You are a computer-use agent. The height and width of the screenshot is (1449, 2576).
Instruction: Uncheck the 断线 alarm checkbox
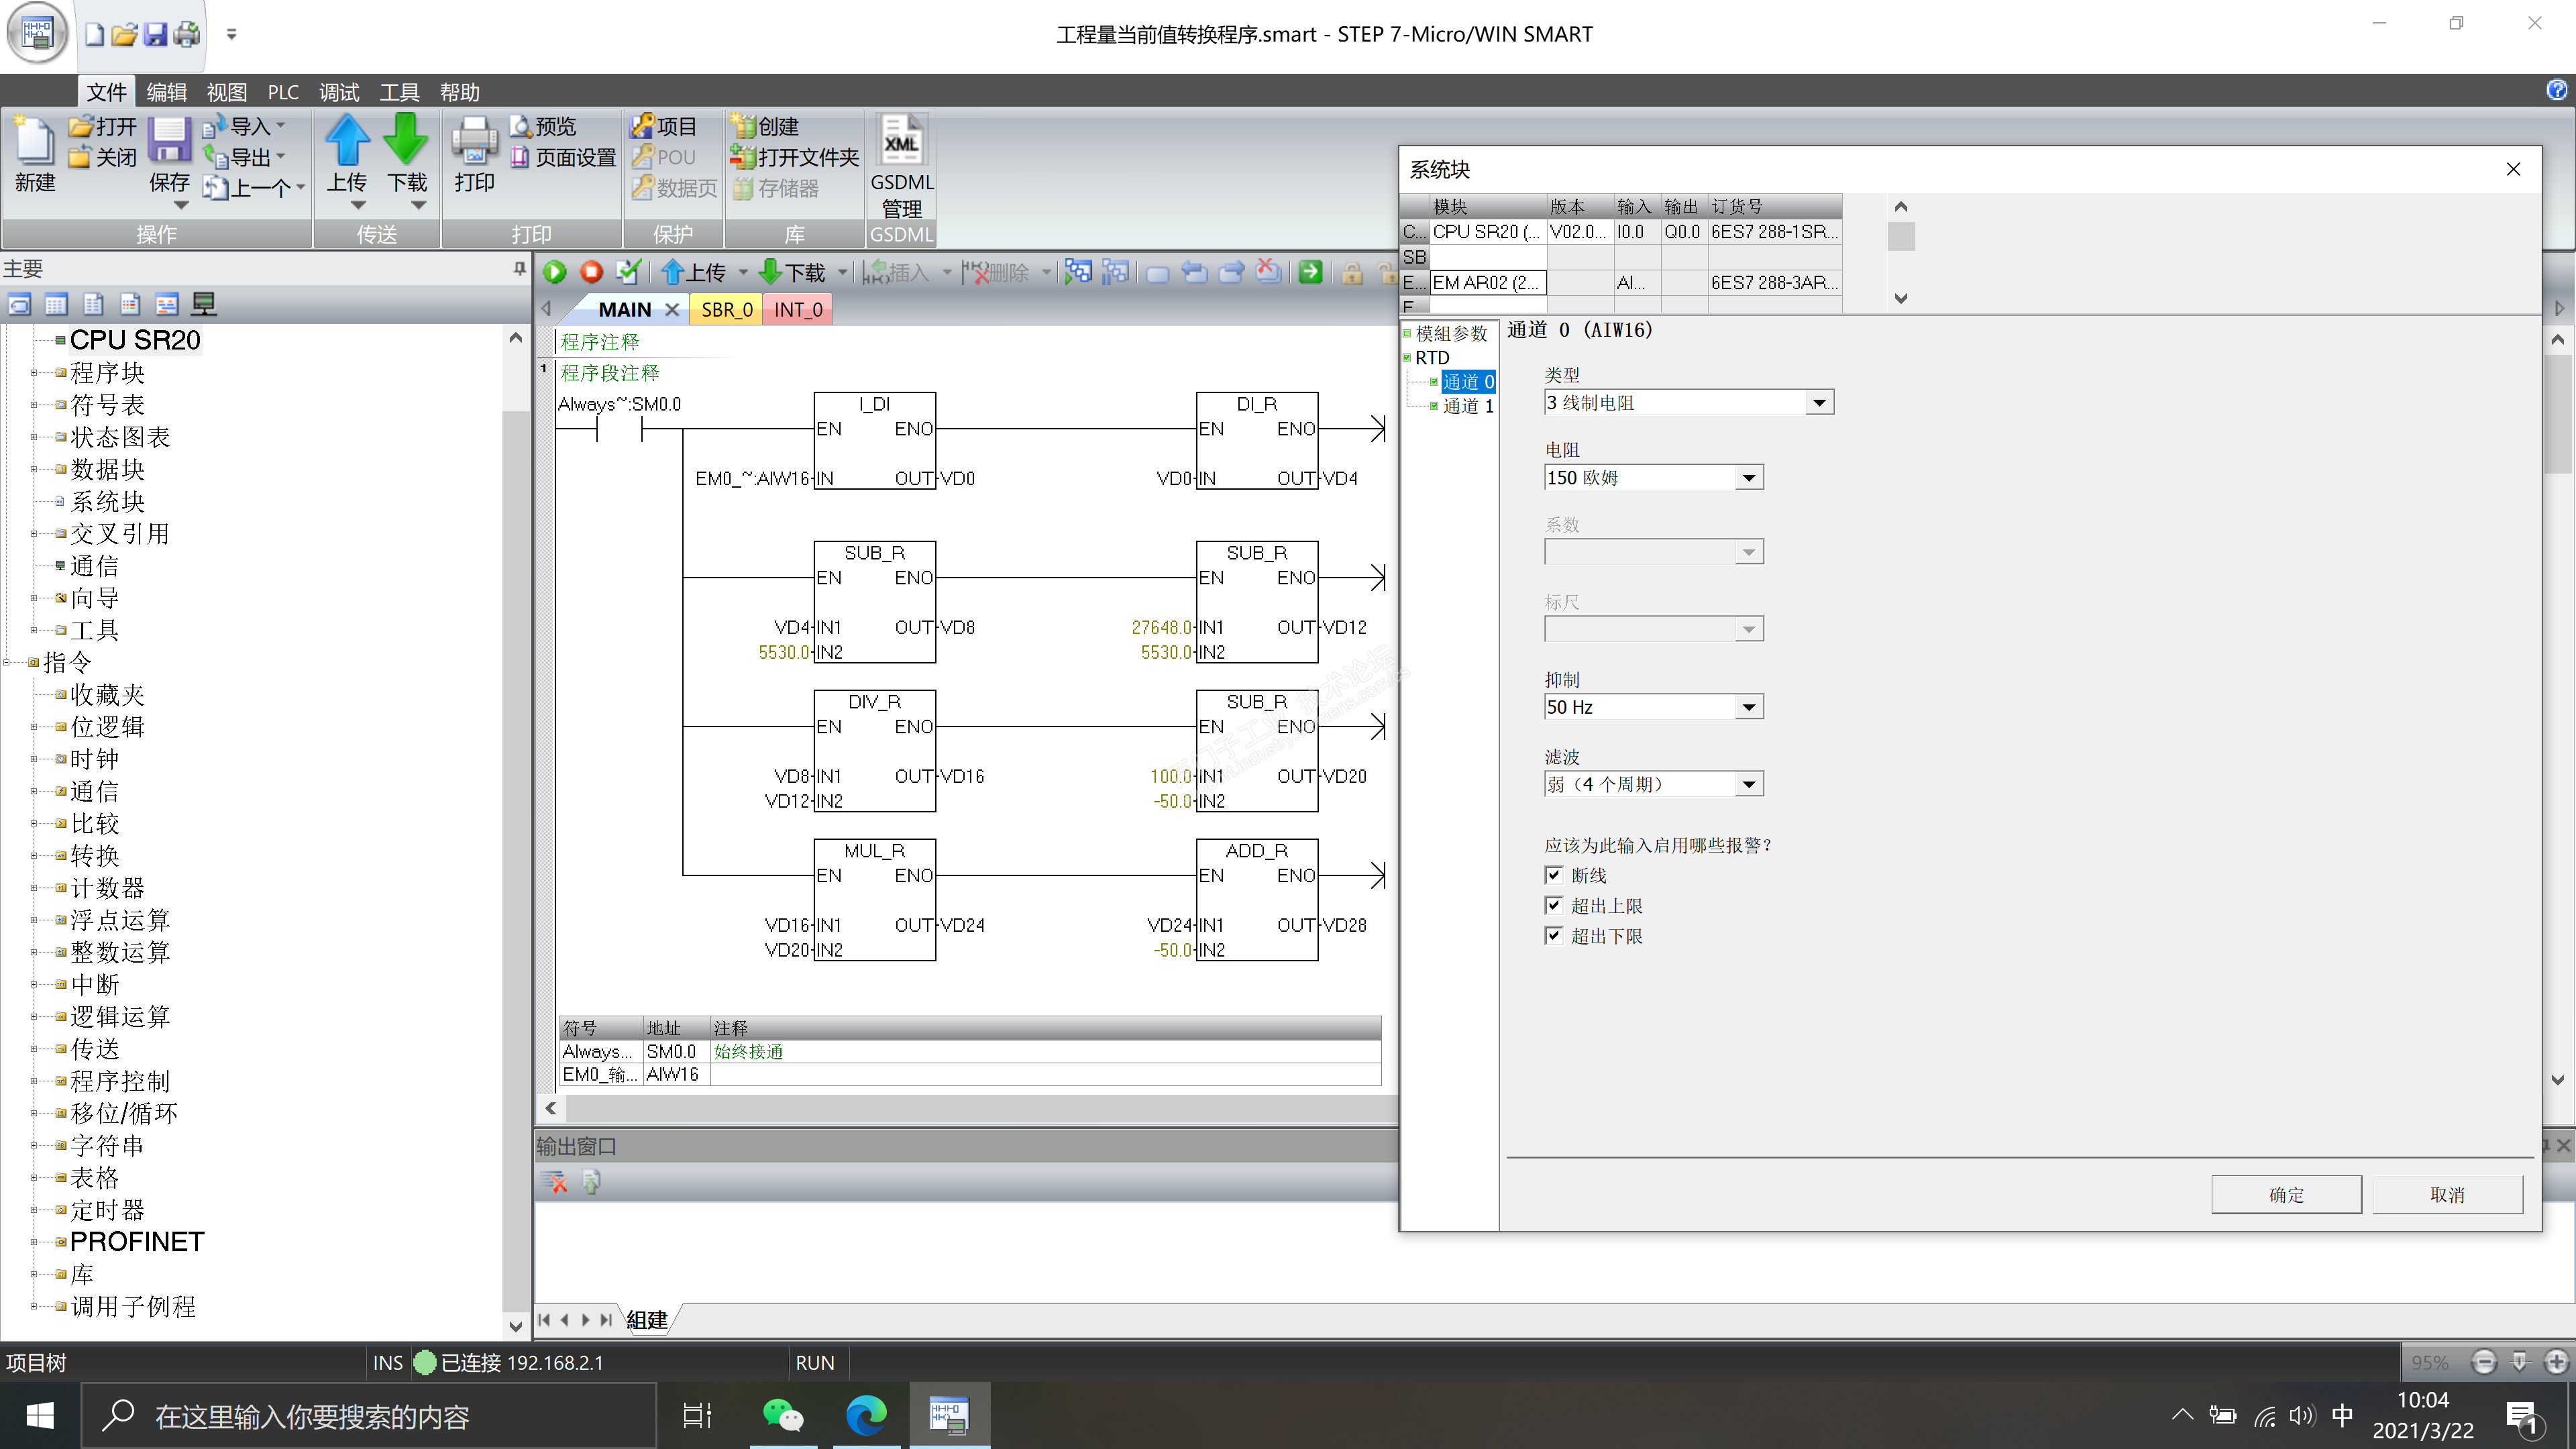click(x=1553, y=875)
